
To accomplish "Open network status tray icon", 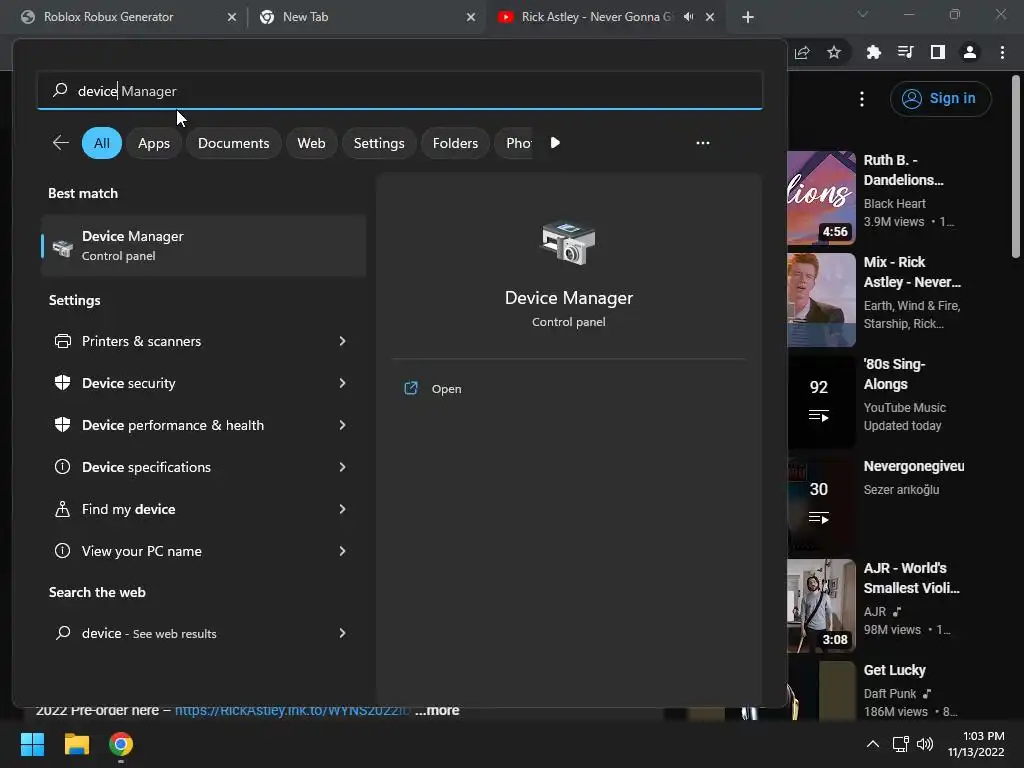I will click(901, 744).
